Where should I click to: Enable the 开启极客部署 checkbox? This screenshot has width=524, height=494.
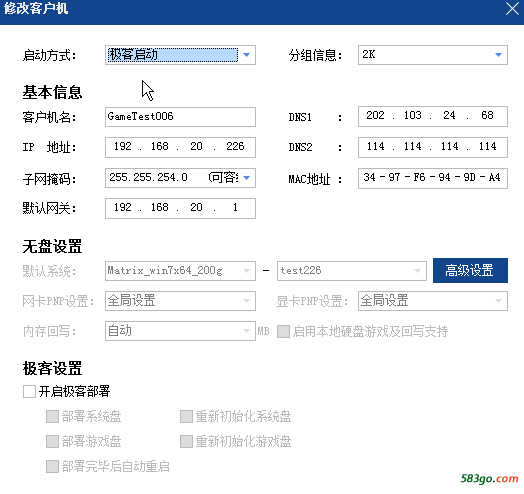coord(29,391)
